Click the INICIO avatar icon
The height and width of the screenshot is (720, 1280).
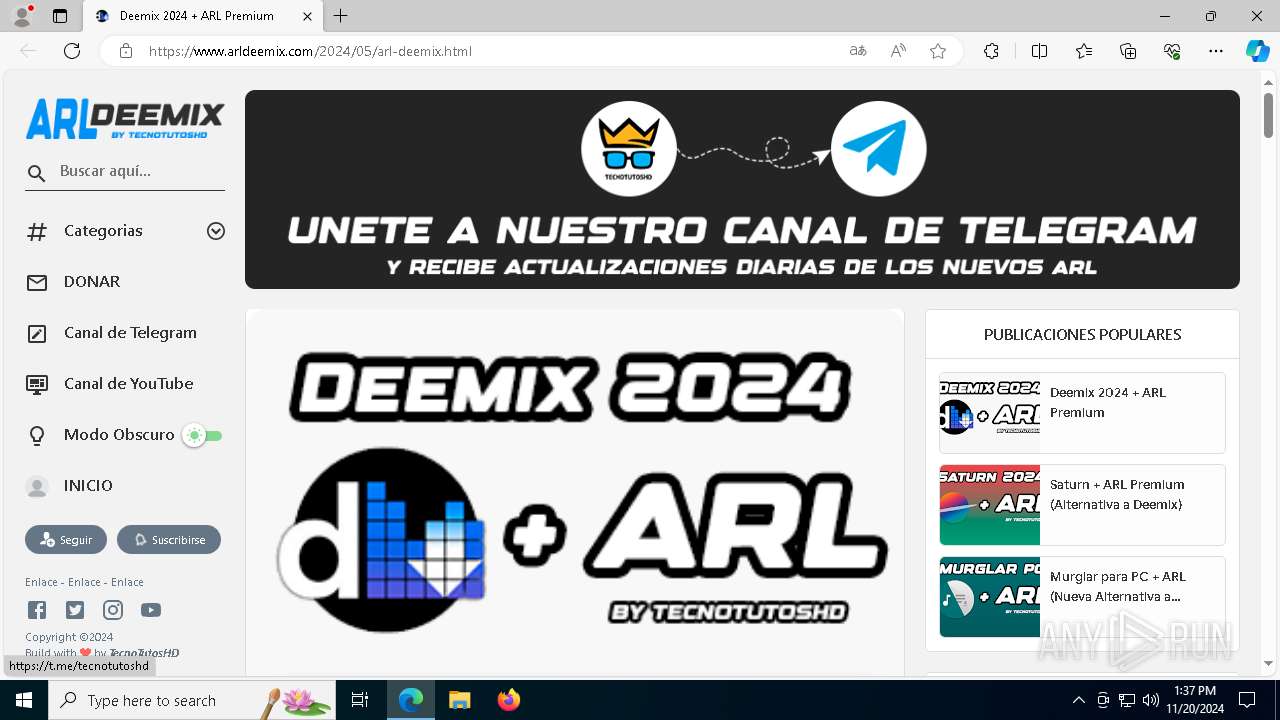click(x=37, y=486)
